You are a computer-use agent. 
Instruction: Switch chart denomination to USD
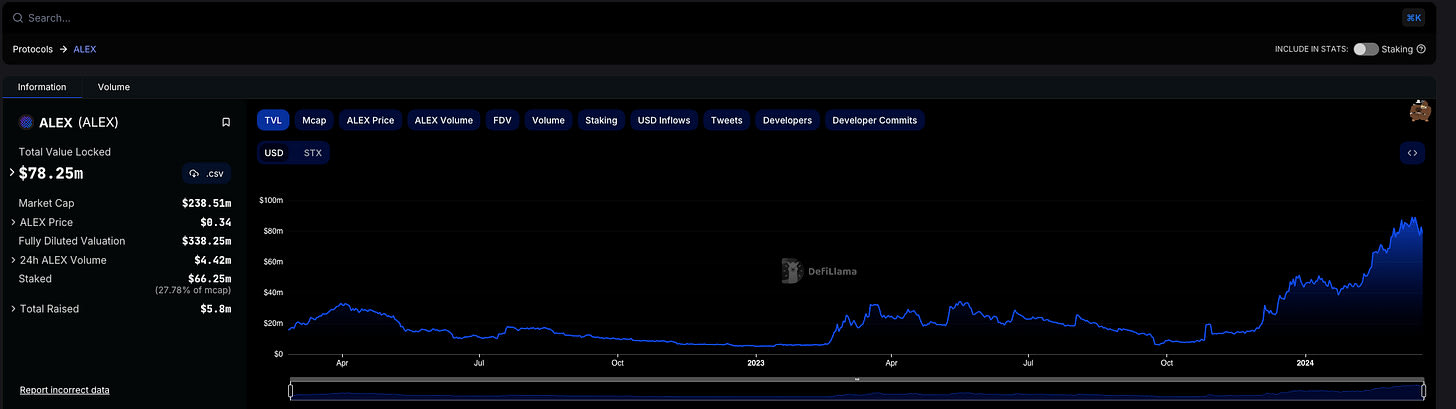[x=274, y=153]
